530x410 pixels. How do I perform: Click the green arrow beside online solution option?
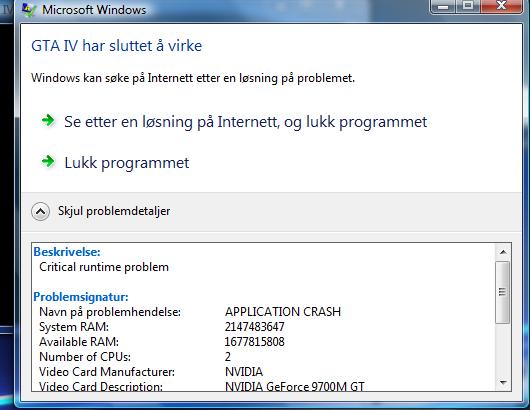(x=48, y=120)
